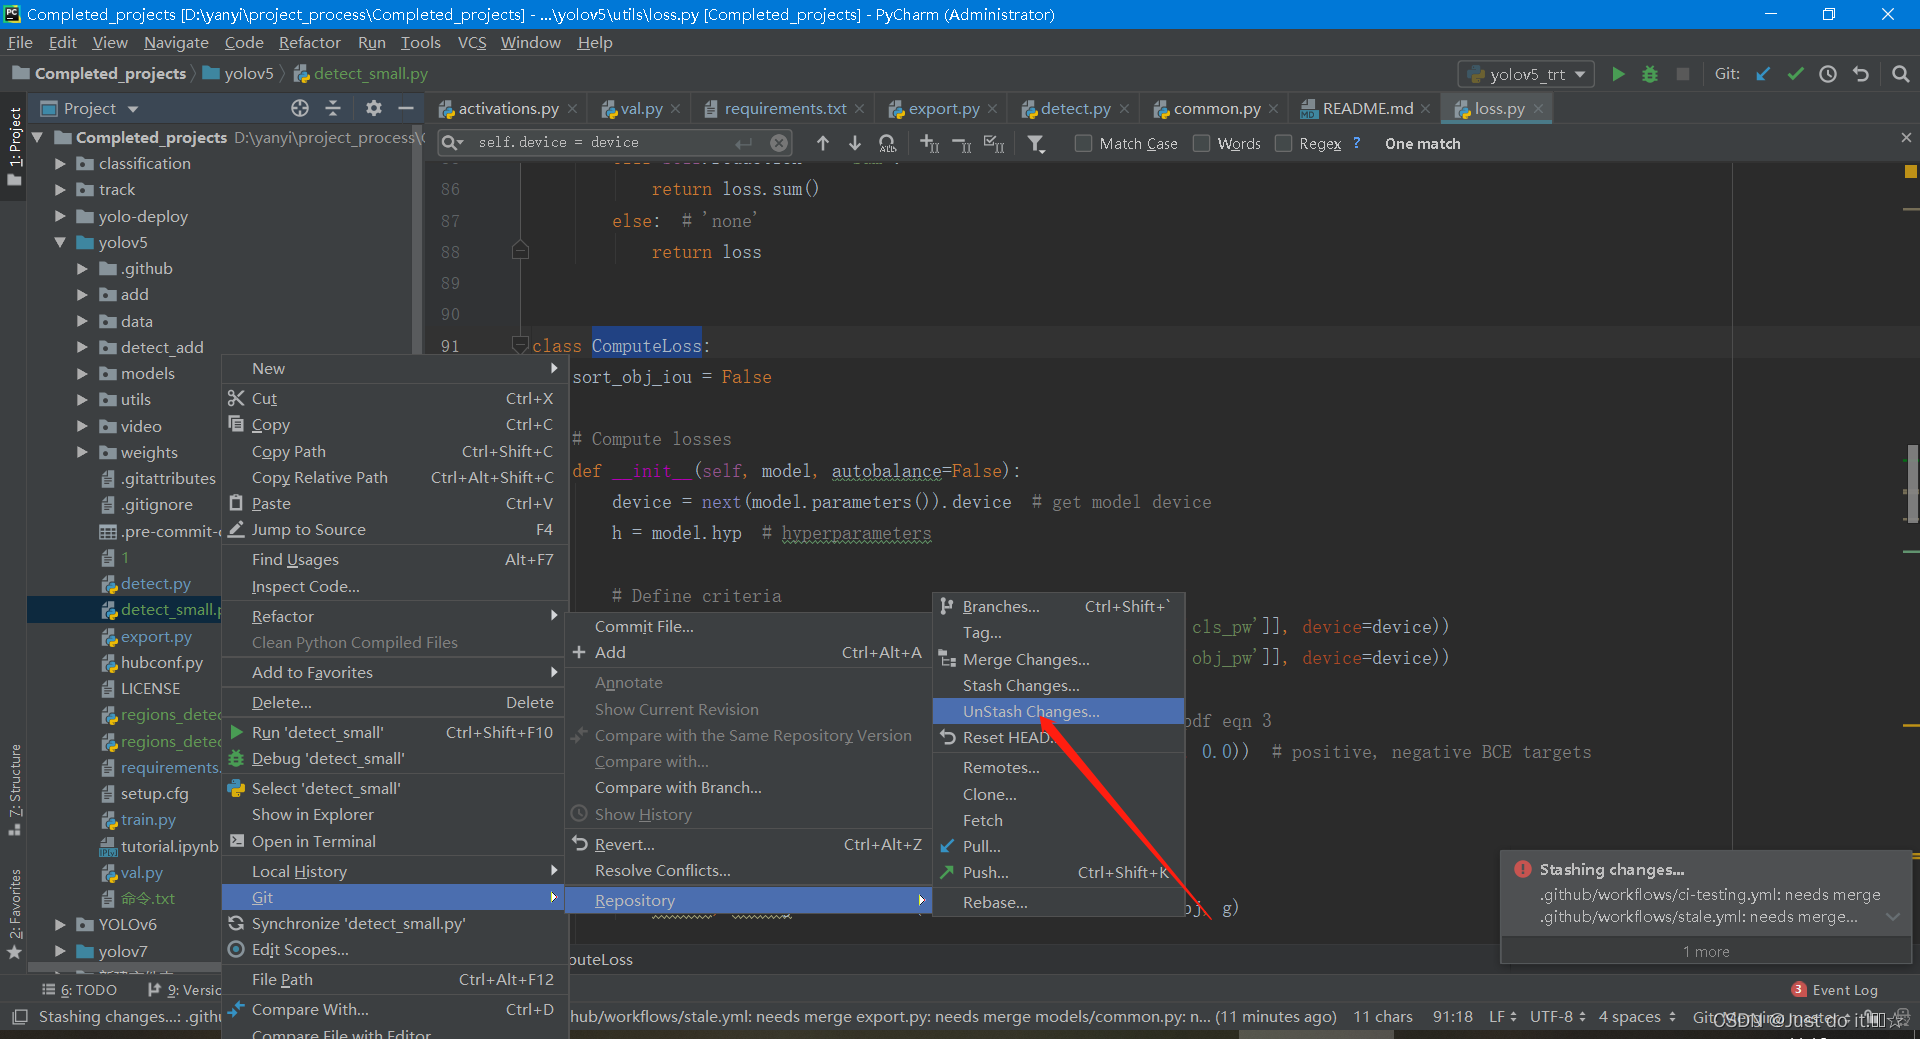Click the search text input field

tap(607, 142)
